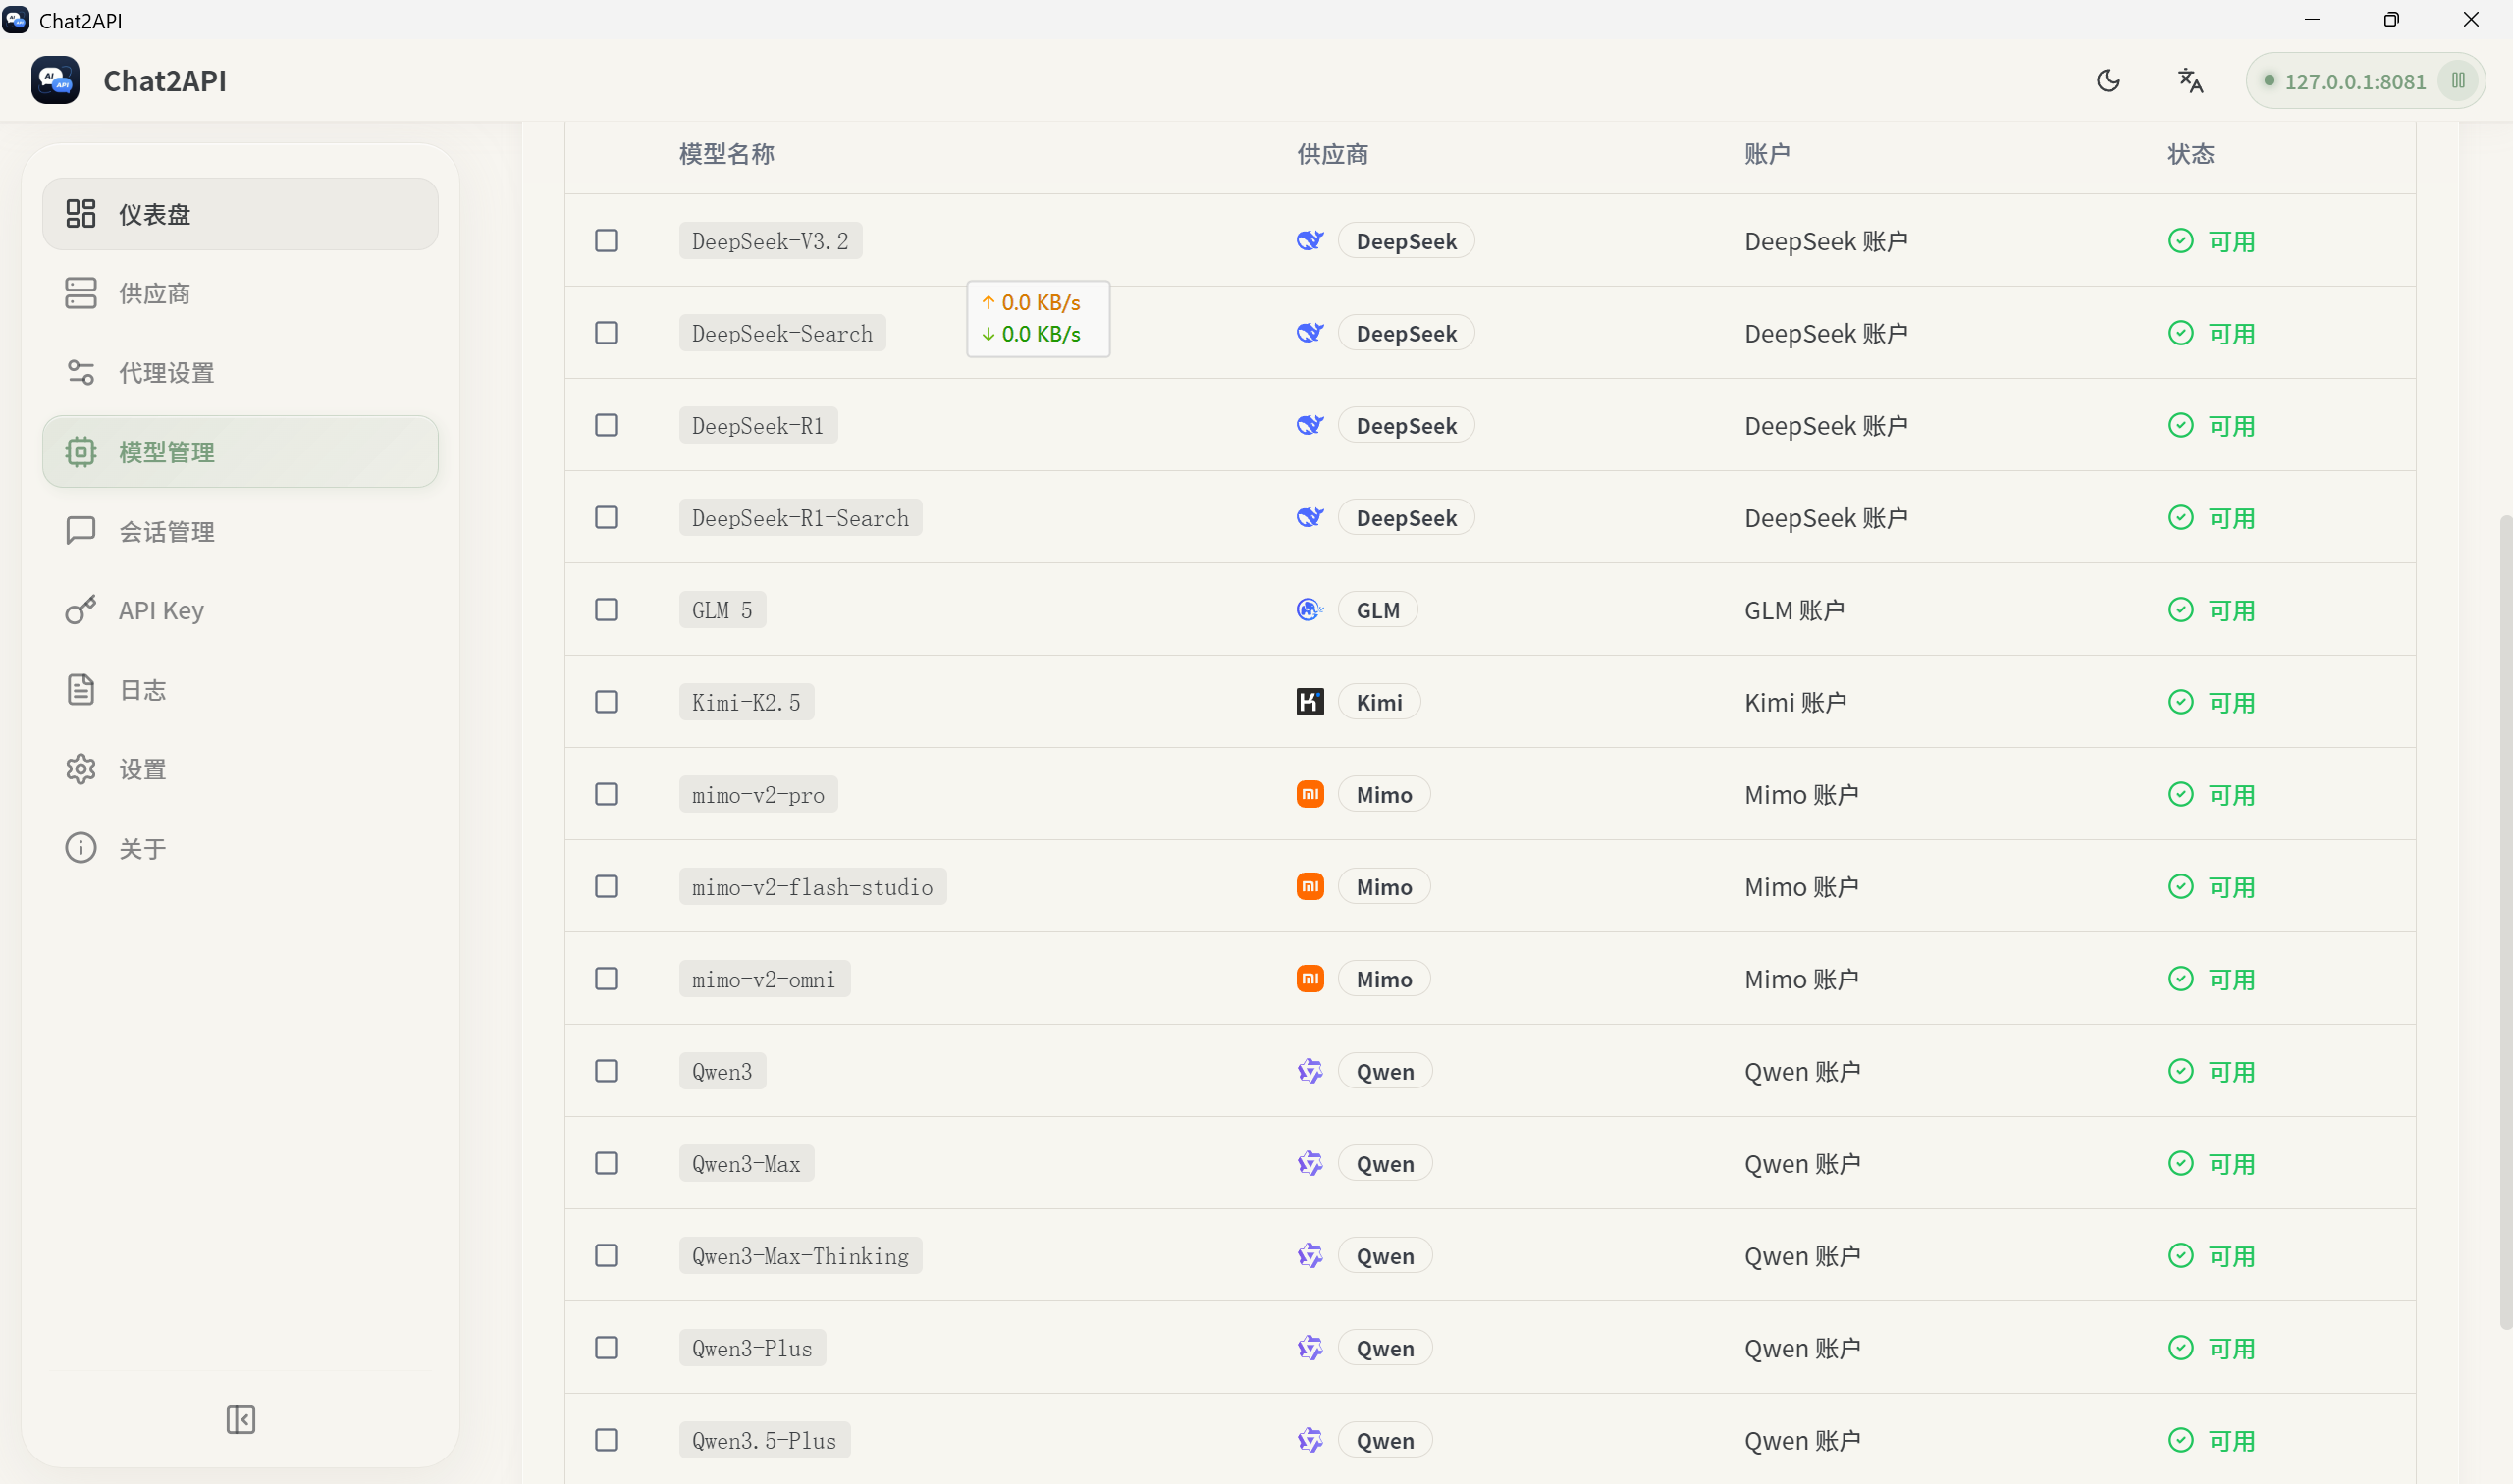The image size is (2513, 1484).
Task: Click the DeepSeek-V3.2 model name tag
Action: [770, 241]
